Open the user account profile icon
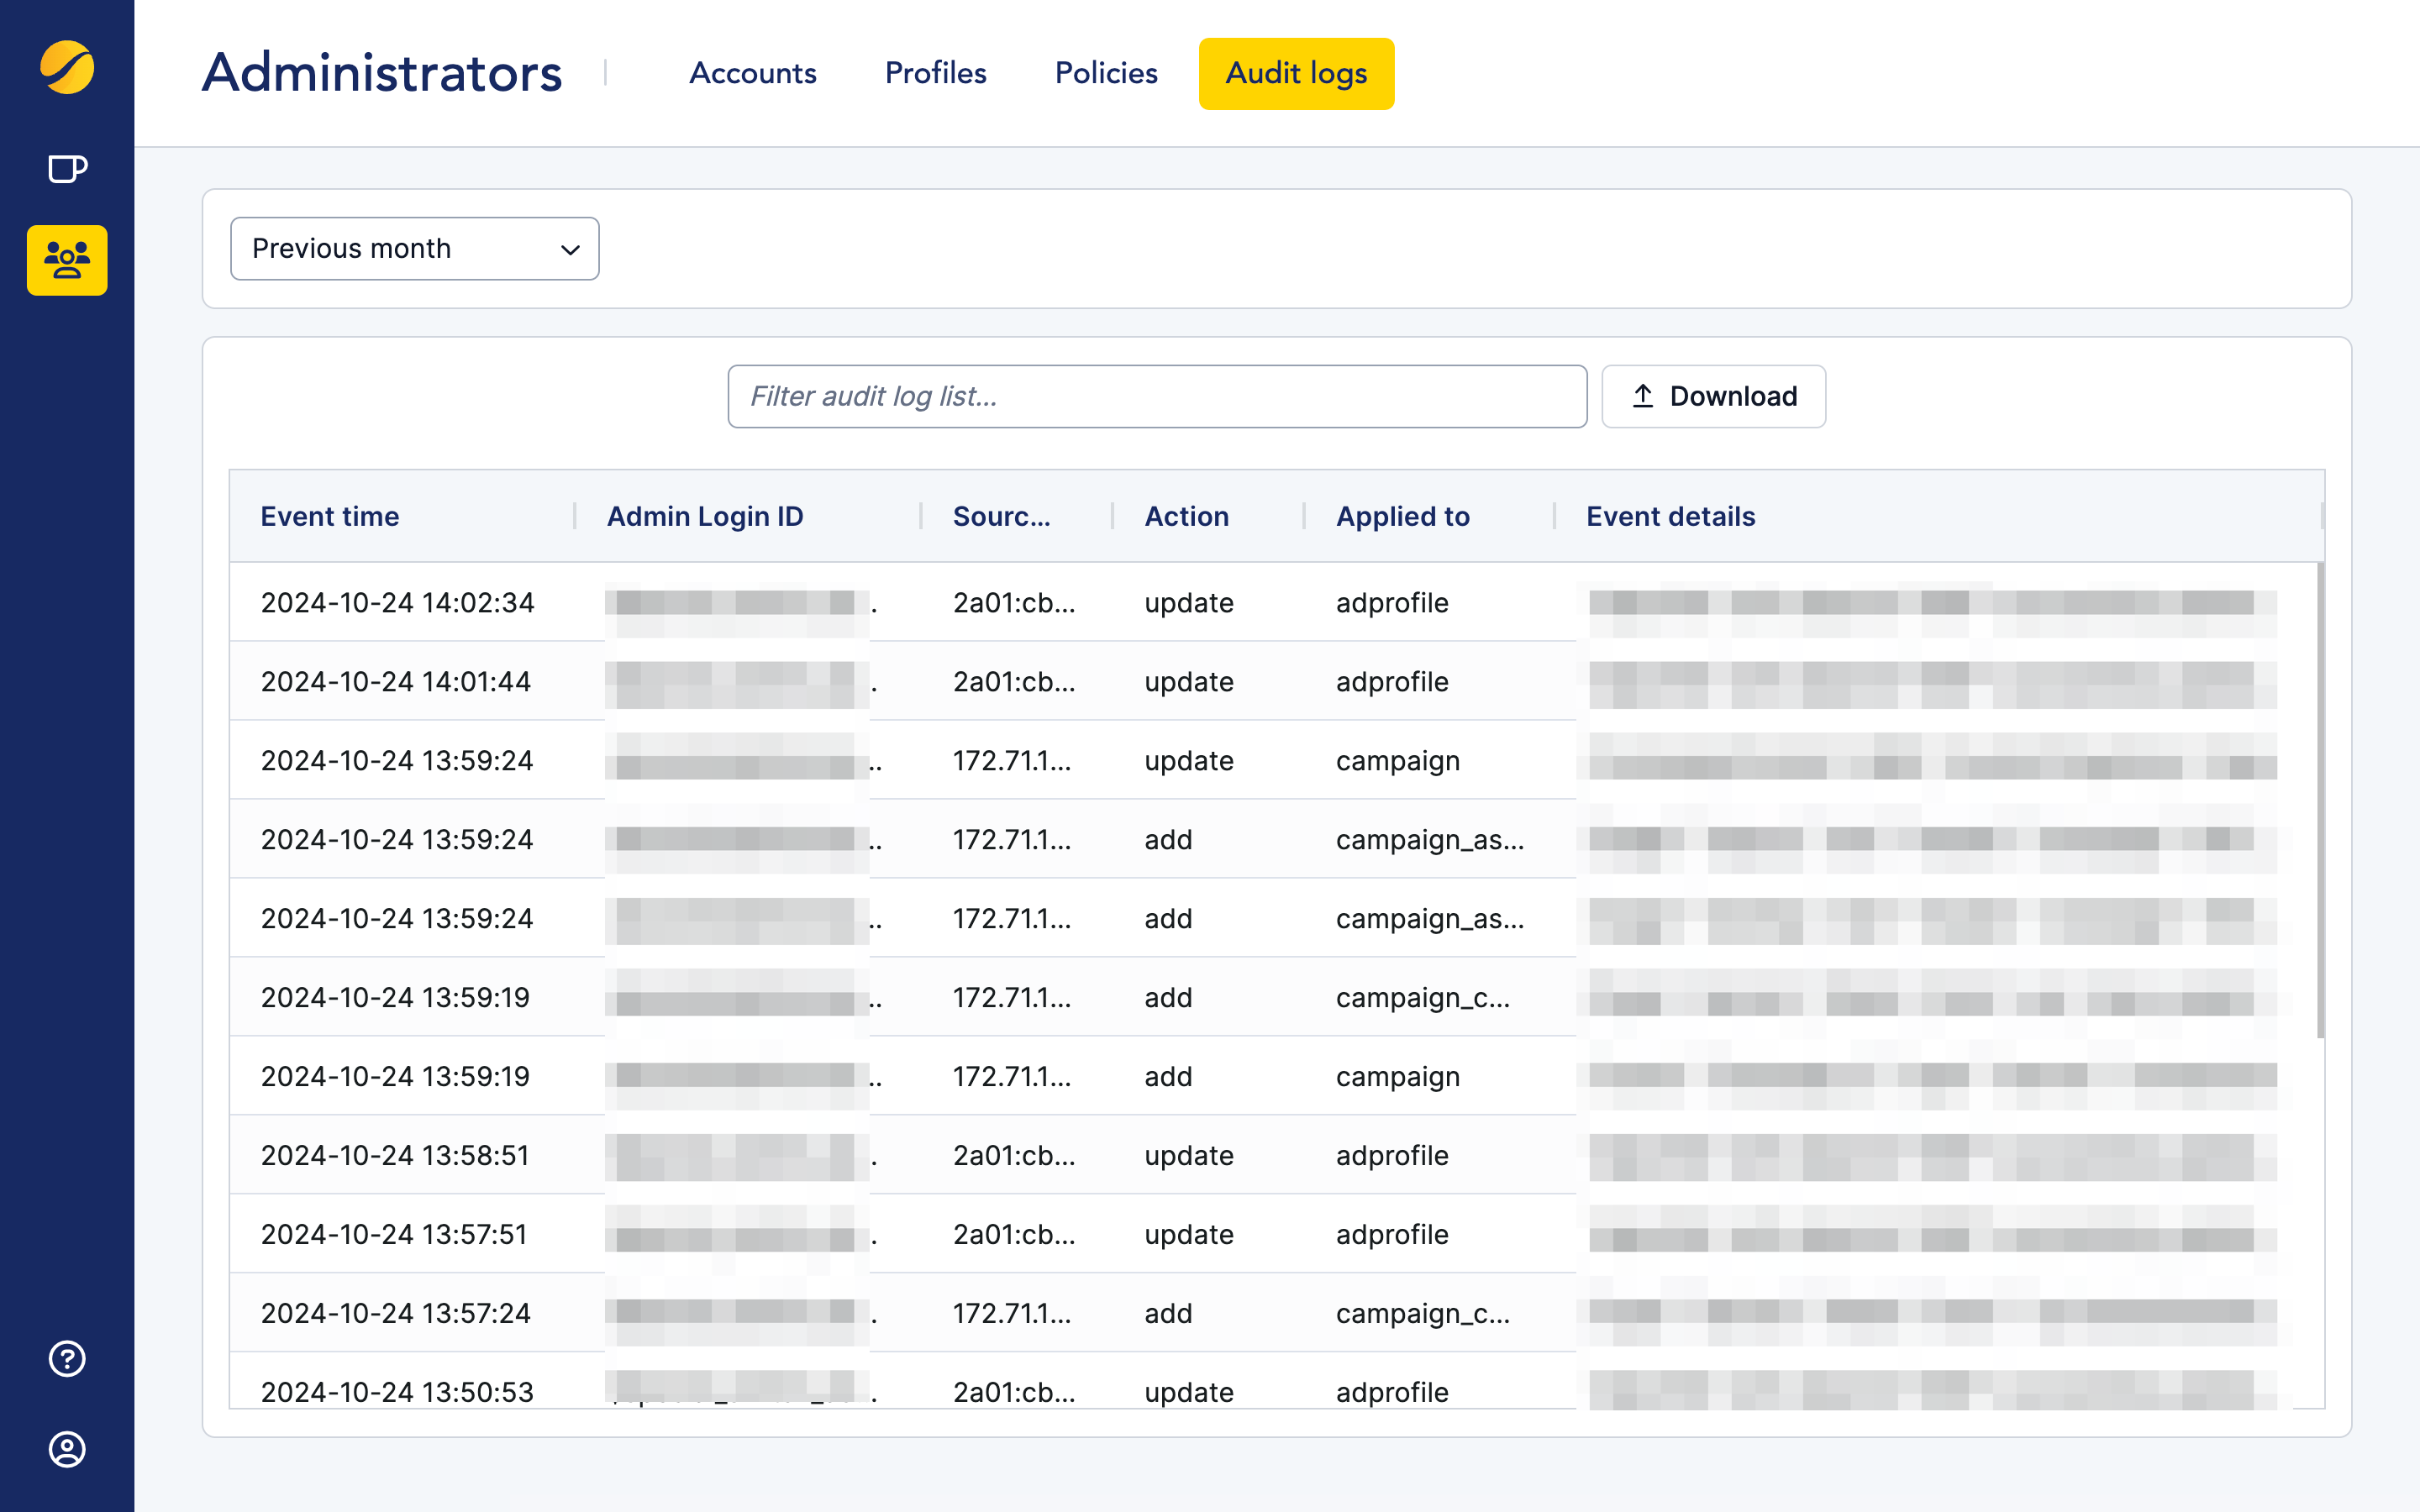This screenshot has height=1512, width=2420. pyautogui.click(x=67, y=1449)
